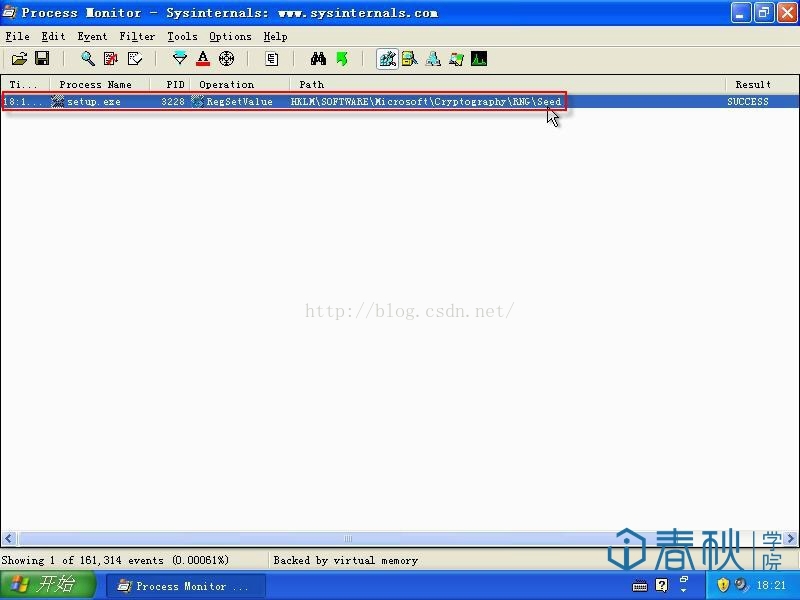Open the File menu
Screen dimensions: 800x600
(17, 36)
